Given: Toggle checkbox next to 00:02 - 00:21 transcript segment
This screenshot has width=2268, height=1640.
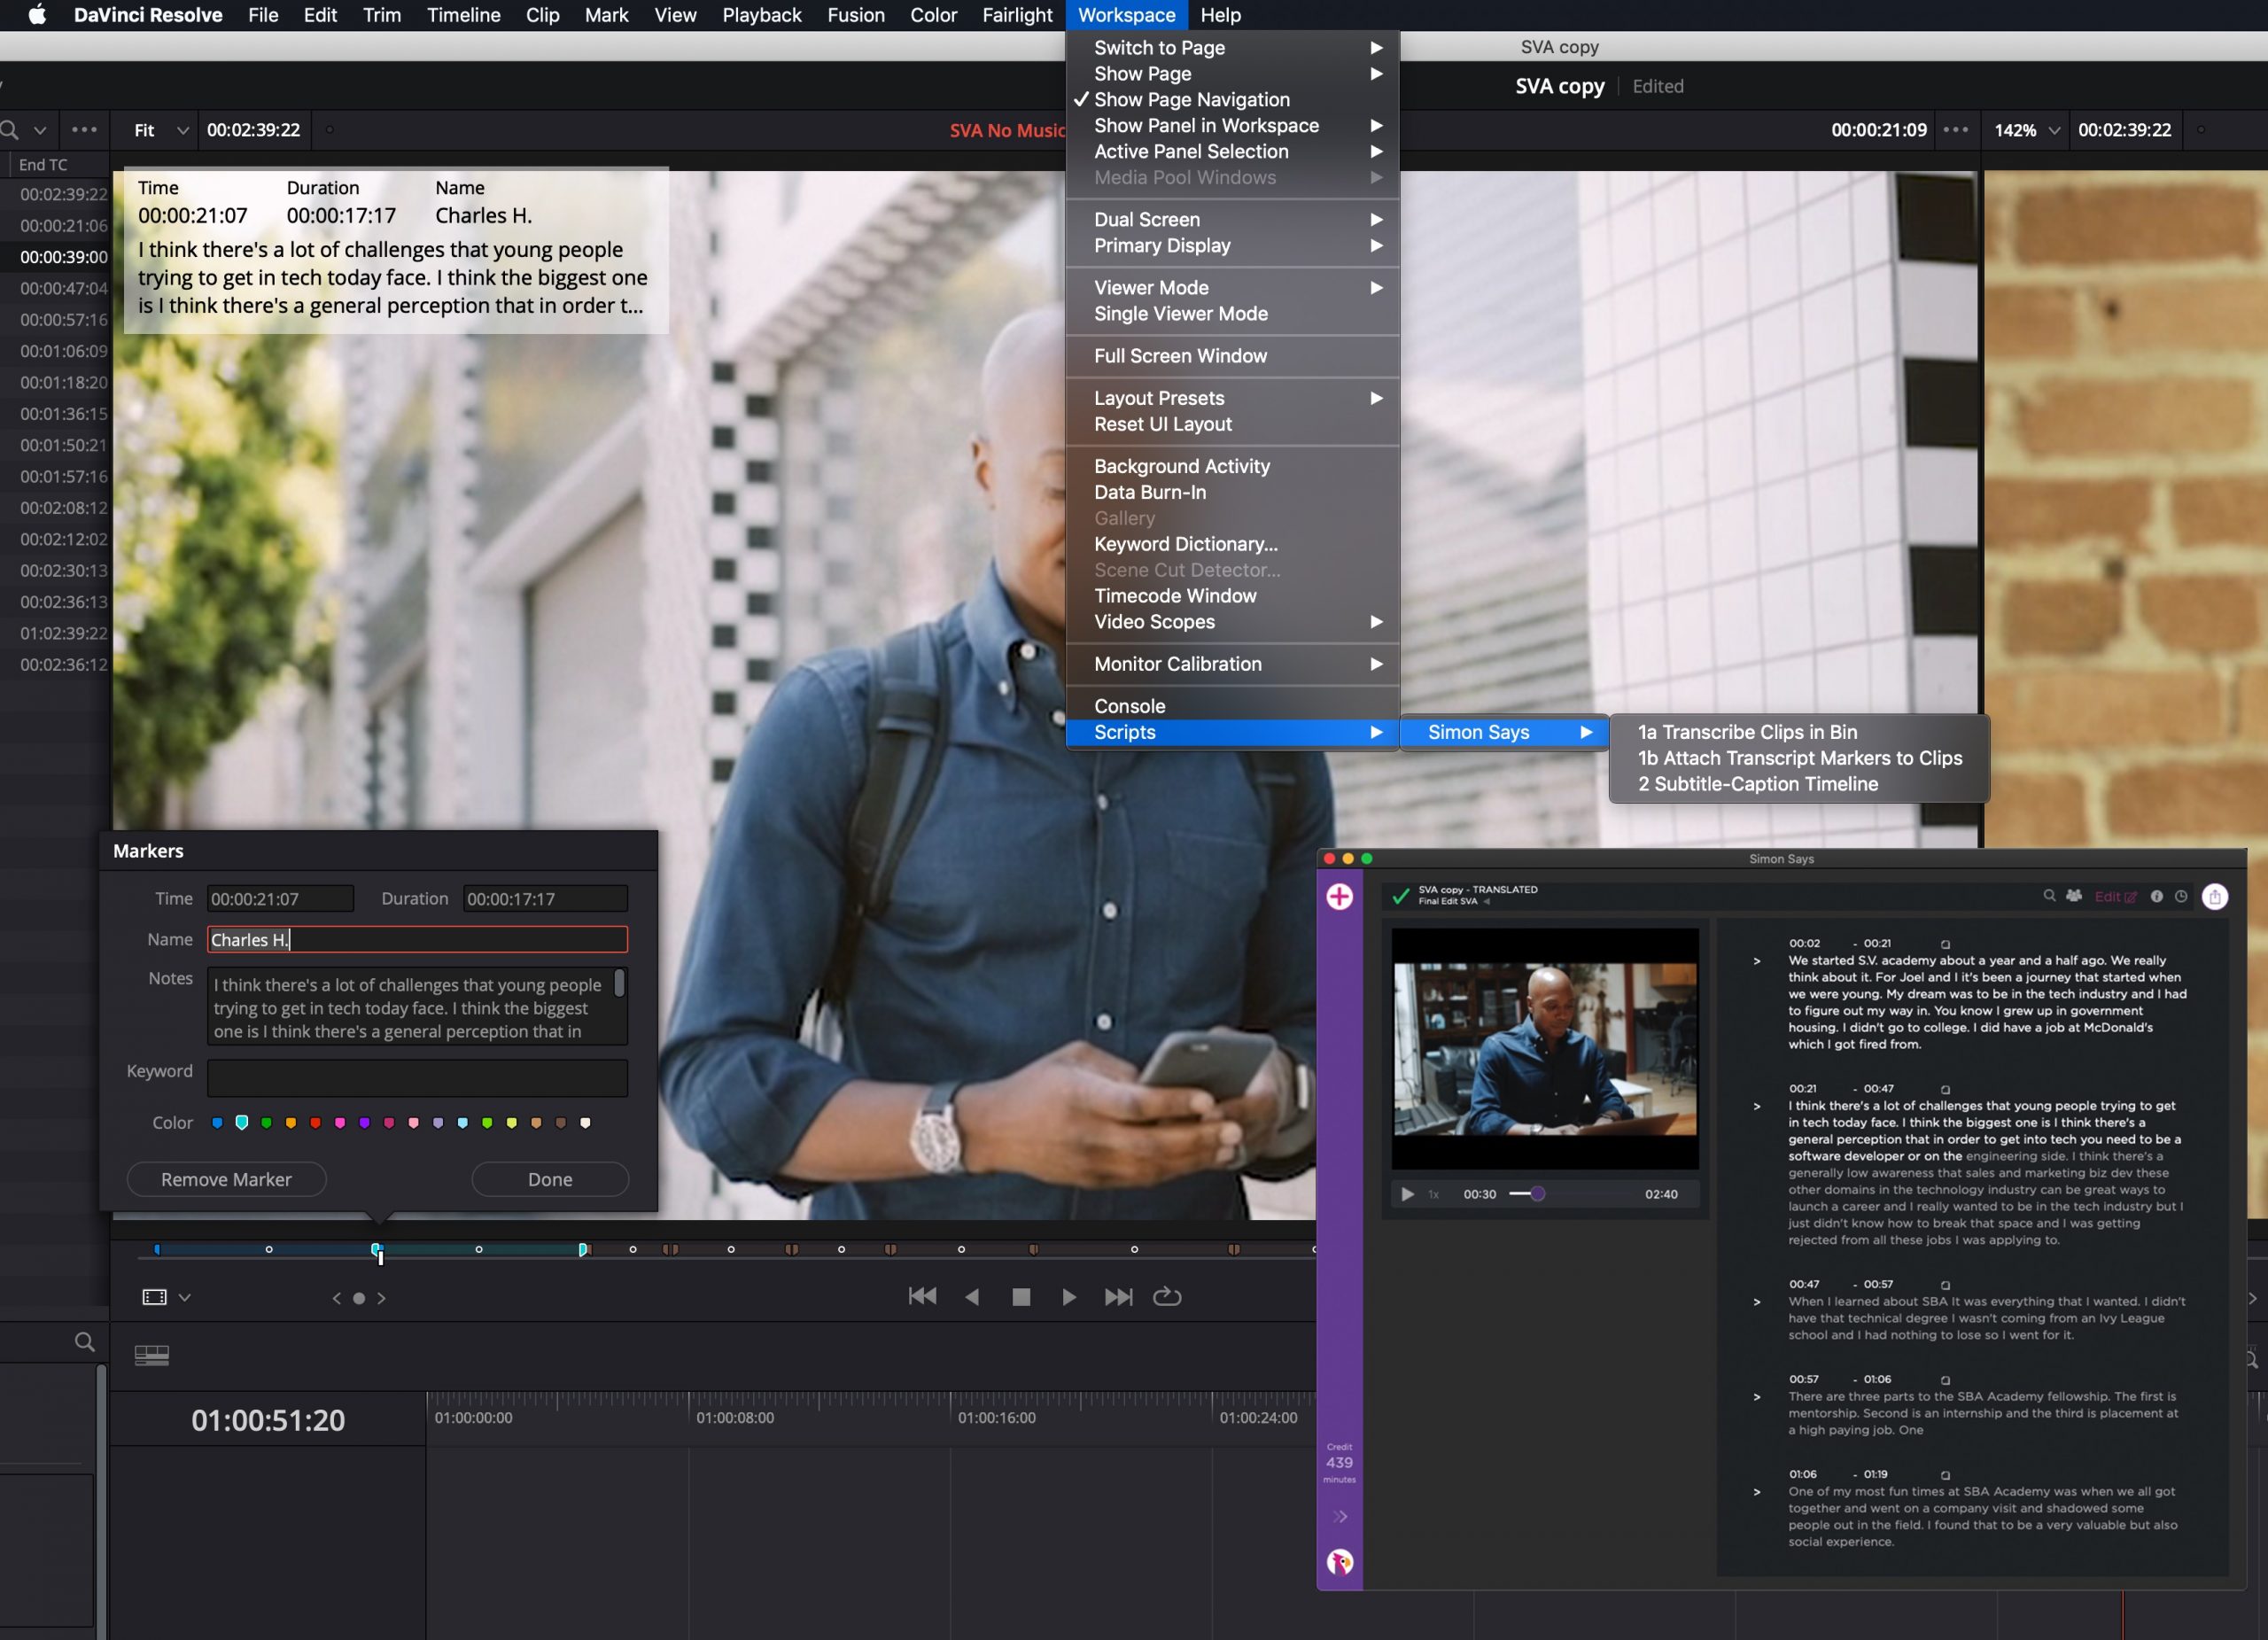Looking at the screenshot, I should [x=1945, y=944].
